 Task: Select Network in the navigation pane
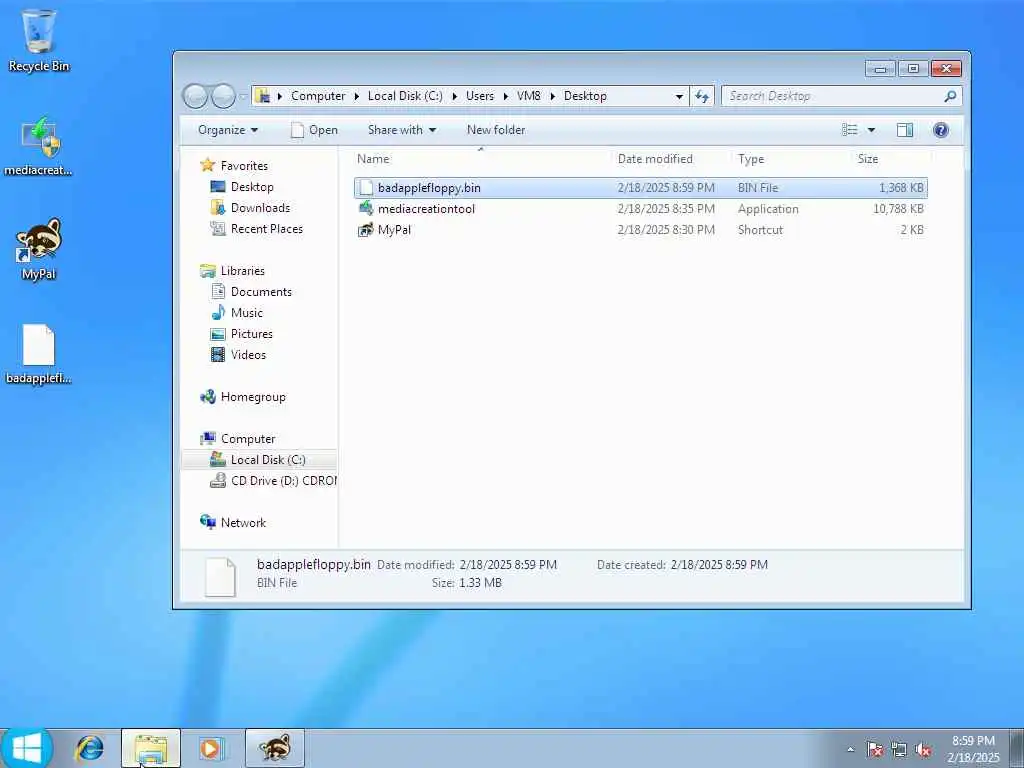point(233,522)
